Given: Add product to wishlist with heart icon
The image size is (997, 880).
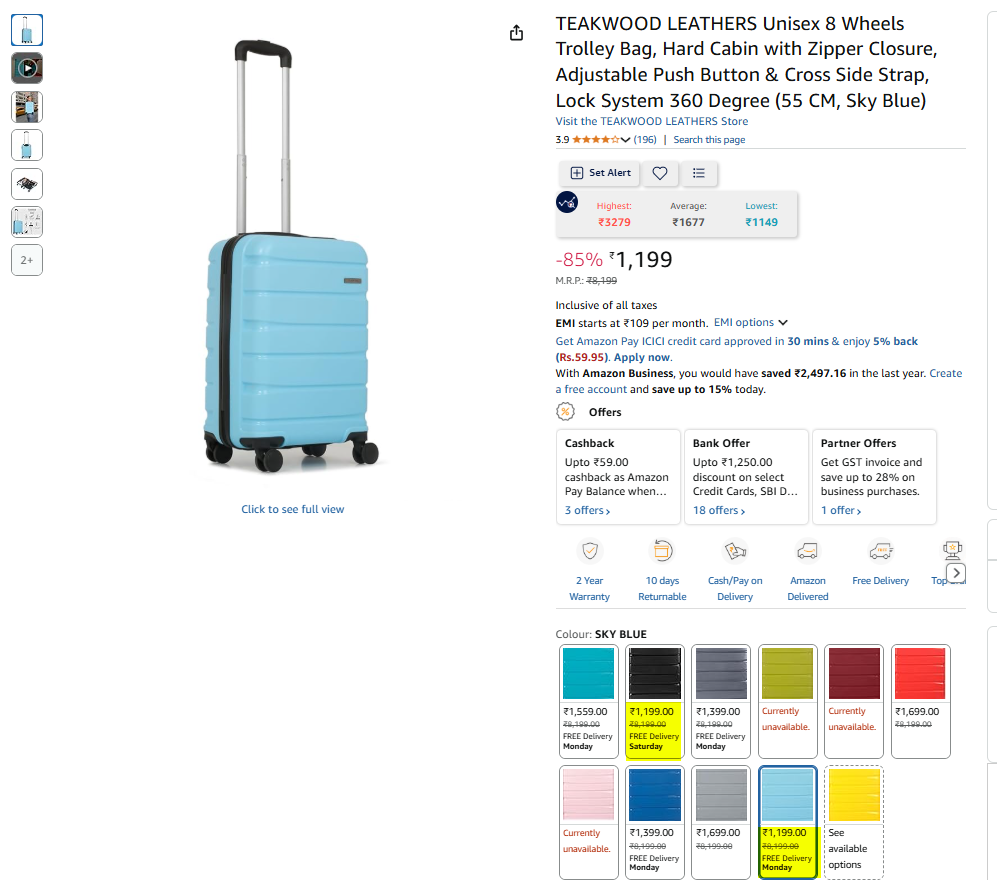Looking at the screenshot, I should tap(660, 173).
